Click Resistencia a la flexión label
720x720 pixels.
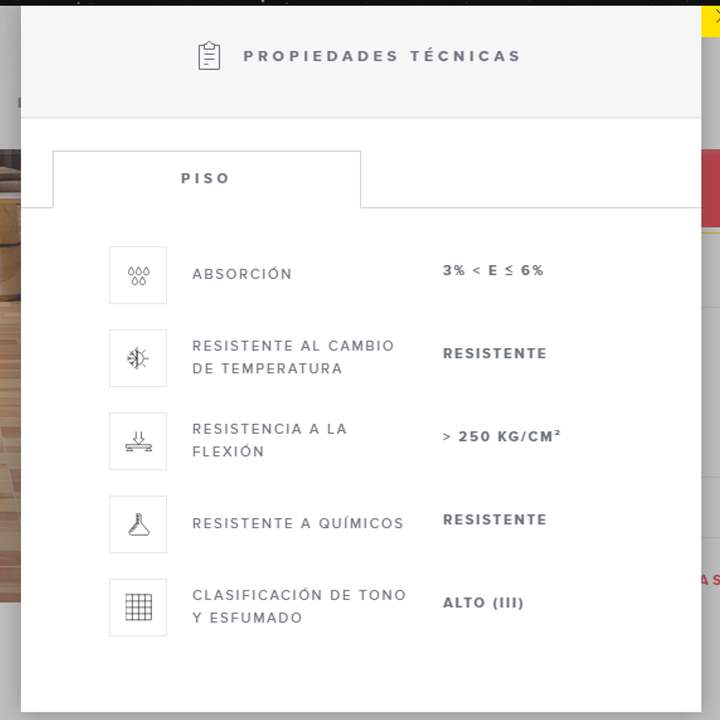point(270,440)
